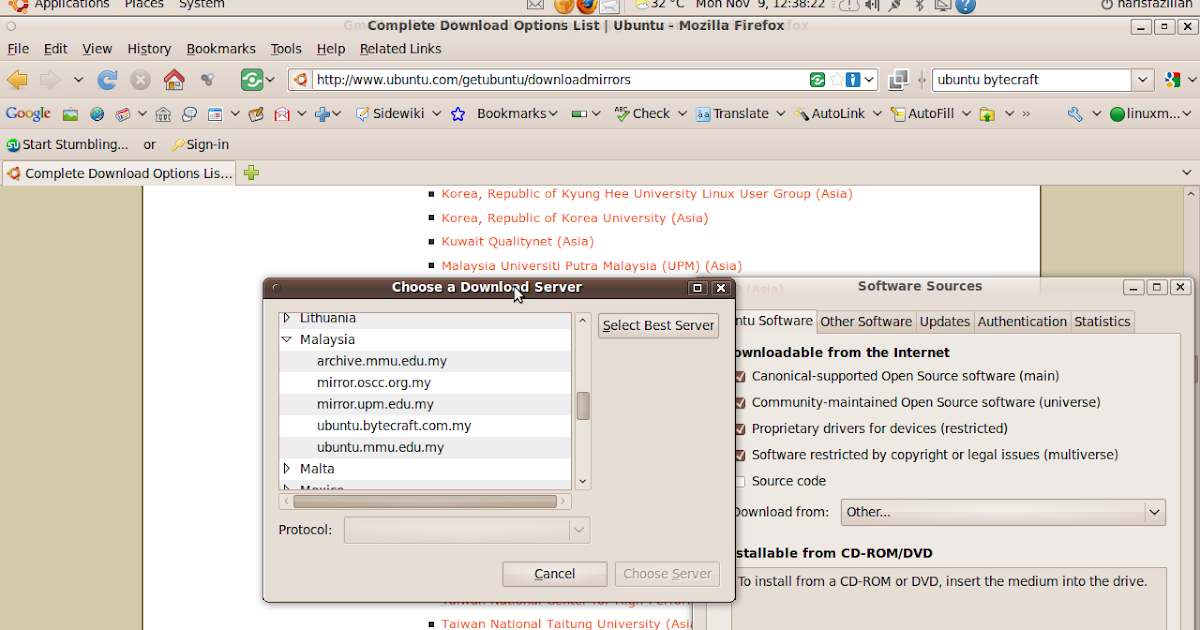Click the Bluetooth icon in the top panel
The image size is (1200, 630).
919,5
